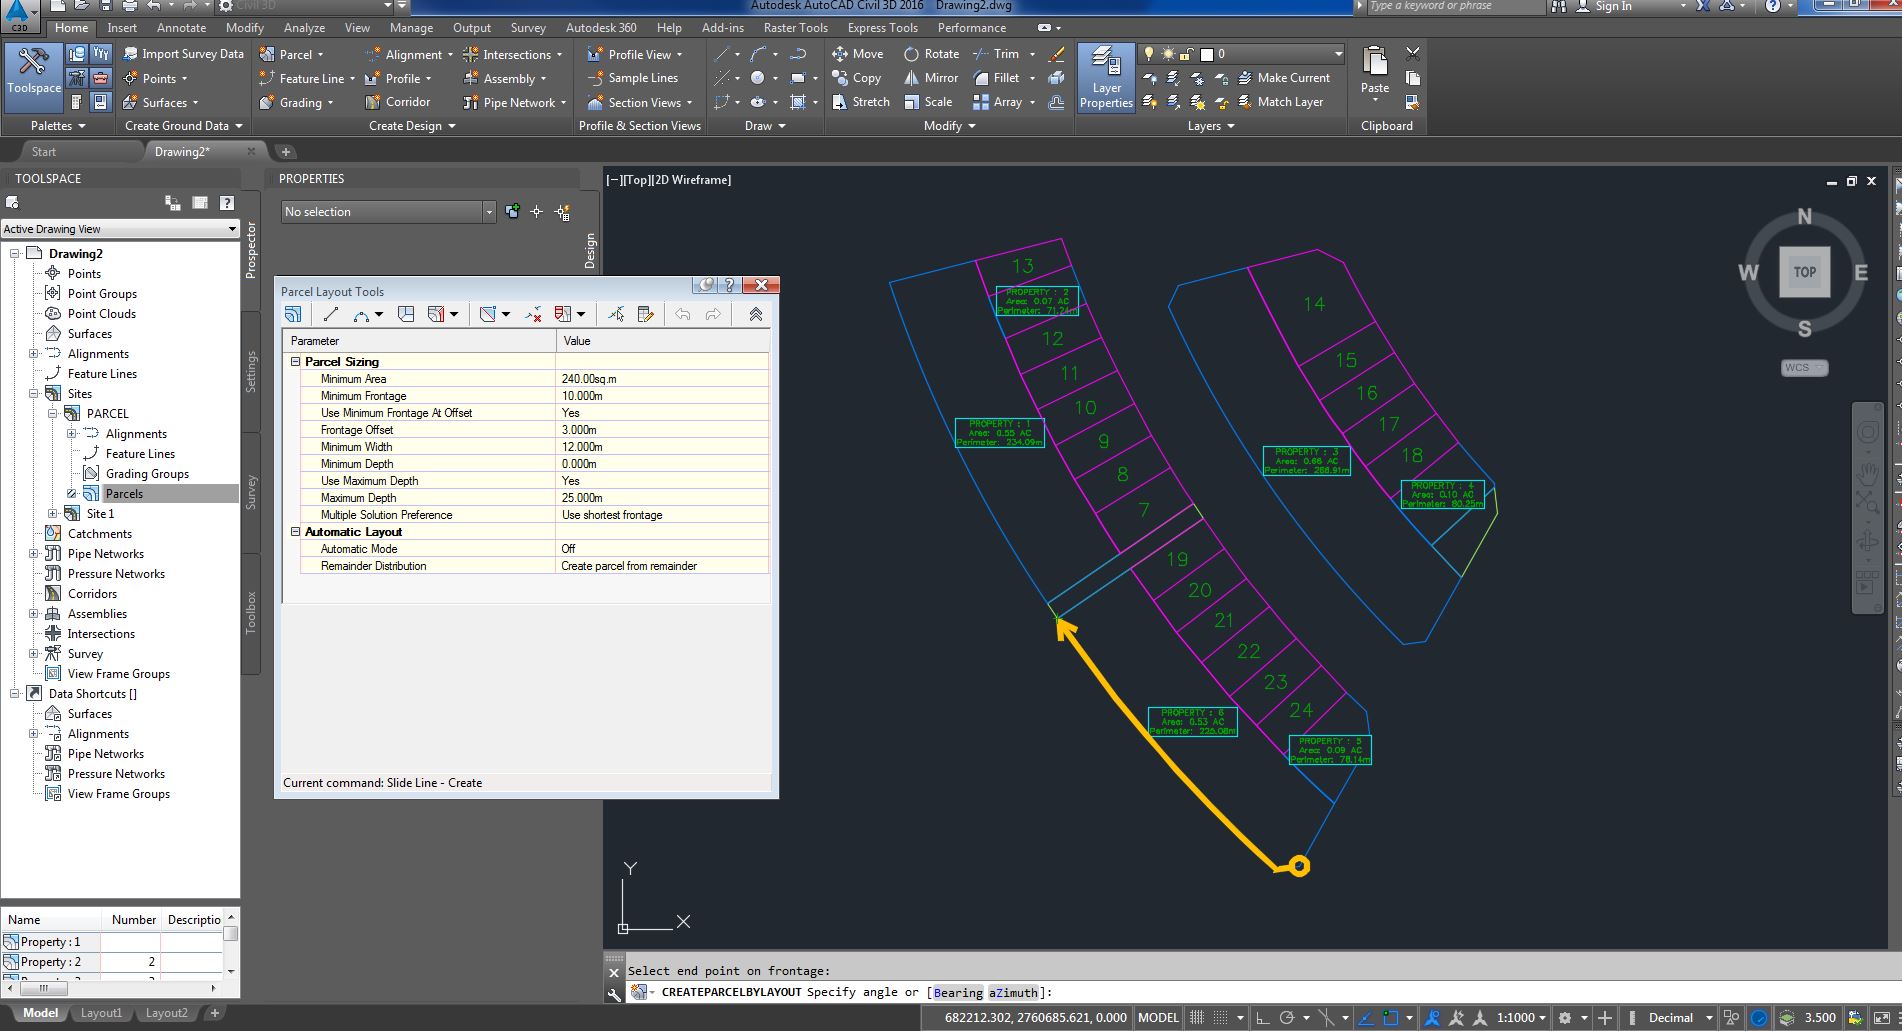Switch to the Annotate ribbon tab
The height and width of the screenshot is (1031, 1902).
(x=181, y=27)
